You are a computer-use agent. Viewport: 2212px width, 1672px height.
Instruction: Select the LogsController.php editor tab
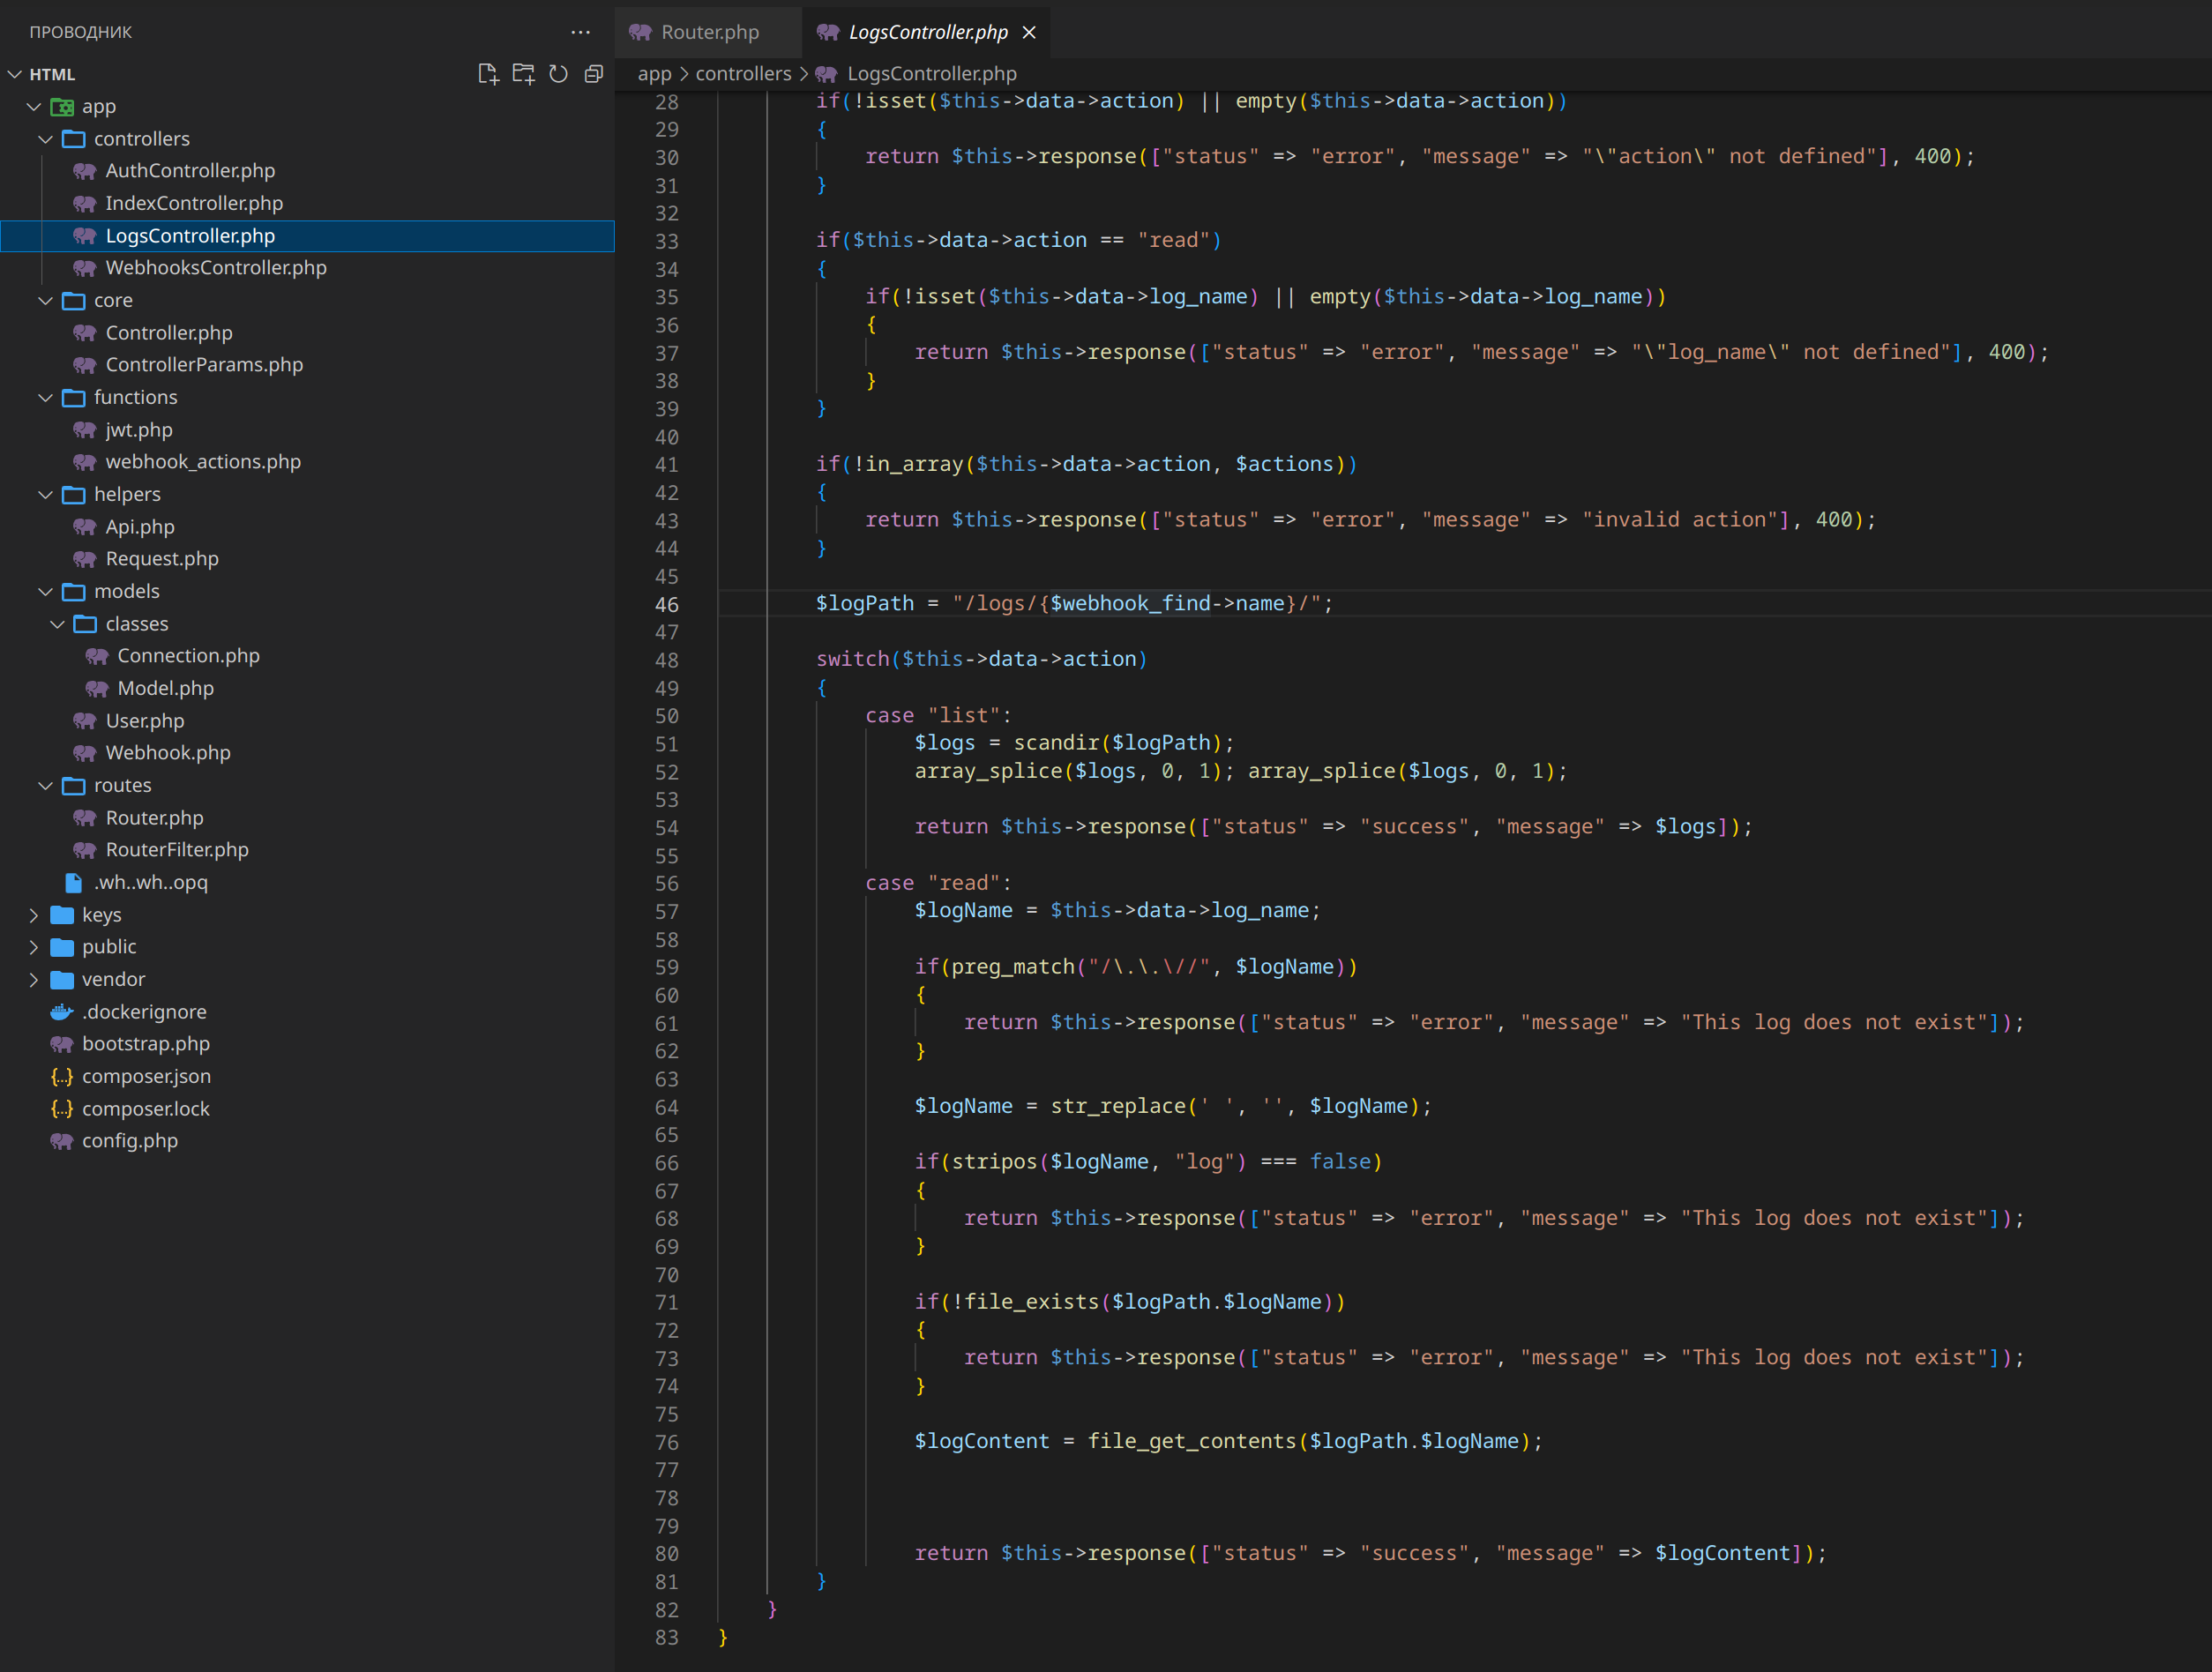click(927, 32)
